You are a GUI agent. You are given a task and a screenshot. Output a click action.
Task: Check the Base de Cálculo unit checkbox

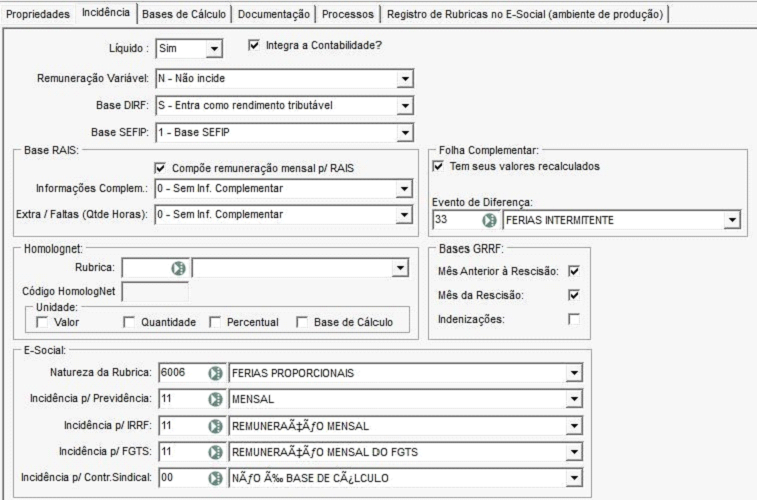[x=302, y=322]
